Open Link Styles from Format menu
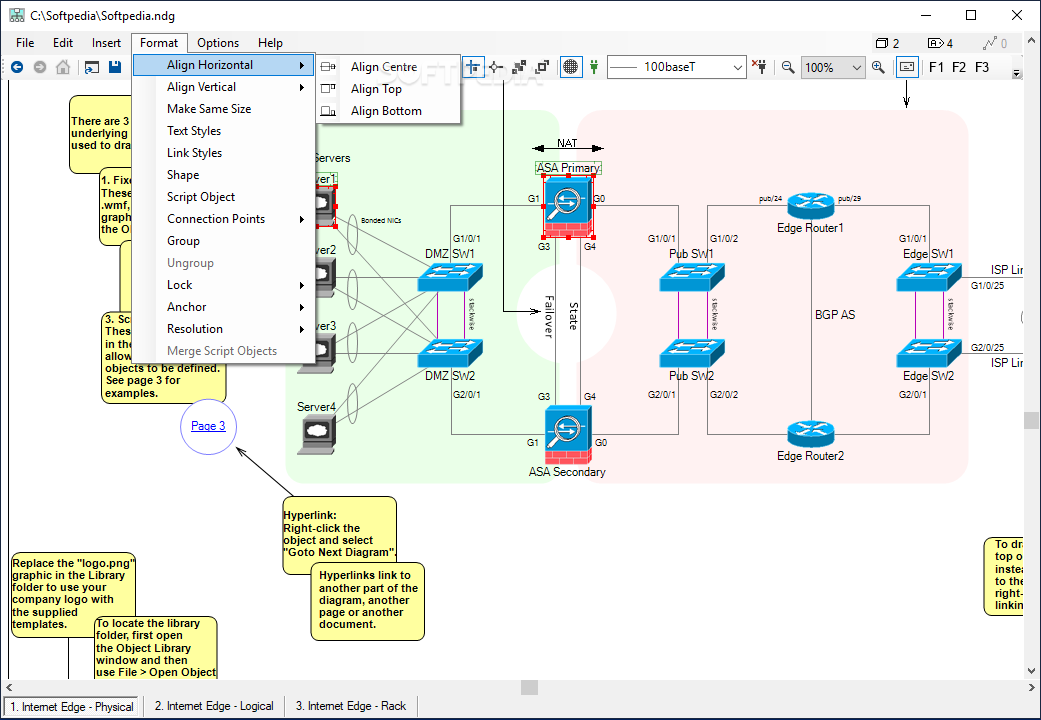Viewport: 1041px width, 720px height. [x=224, y=153]
